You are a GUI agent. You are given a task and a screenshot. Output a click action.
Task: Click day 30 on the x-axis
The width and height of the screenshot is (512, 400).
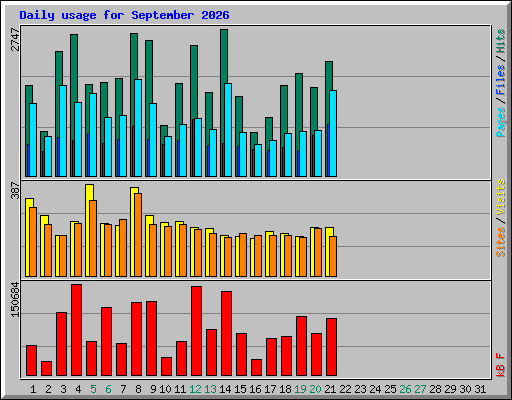pos(465,389)
